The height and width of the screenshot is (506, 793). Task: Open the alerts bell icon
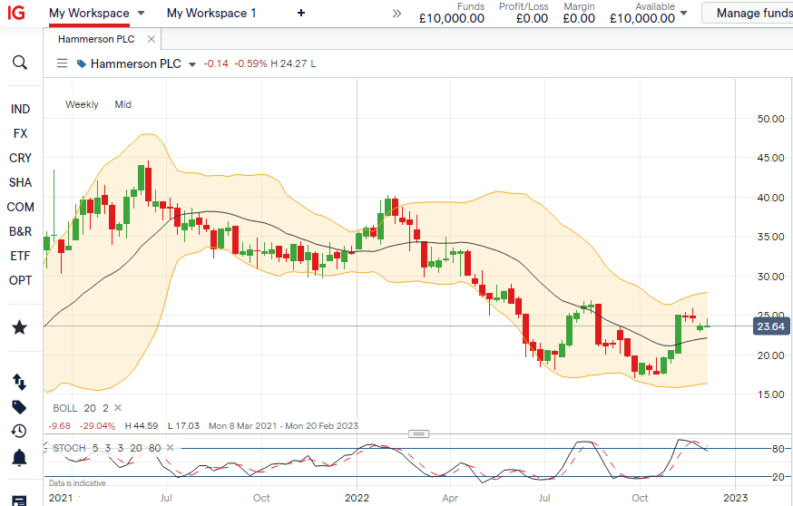[x=19, y=457]
